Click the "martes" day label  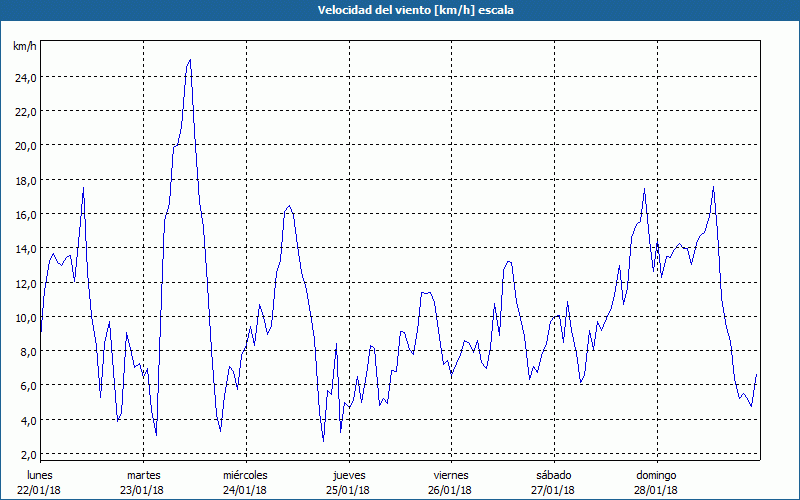pyautogui.click(x=143, y=474)
